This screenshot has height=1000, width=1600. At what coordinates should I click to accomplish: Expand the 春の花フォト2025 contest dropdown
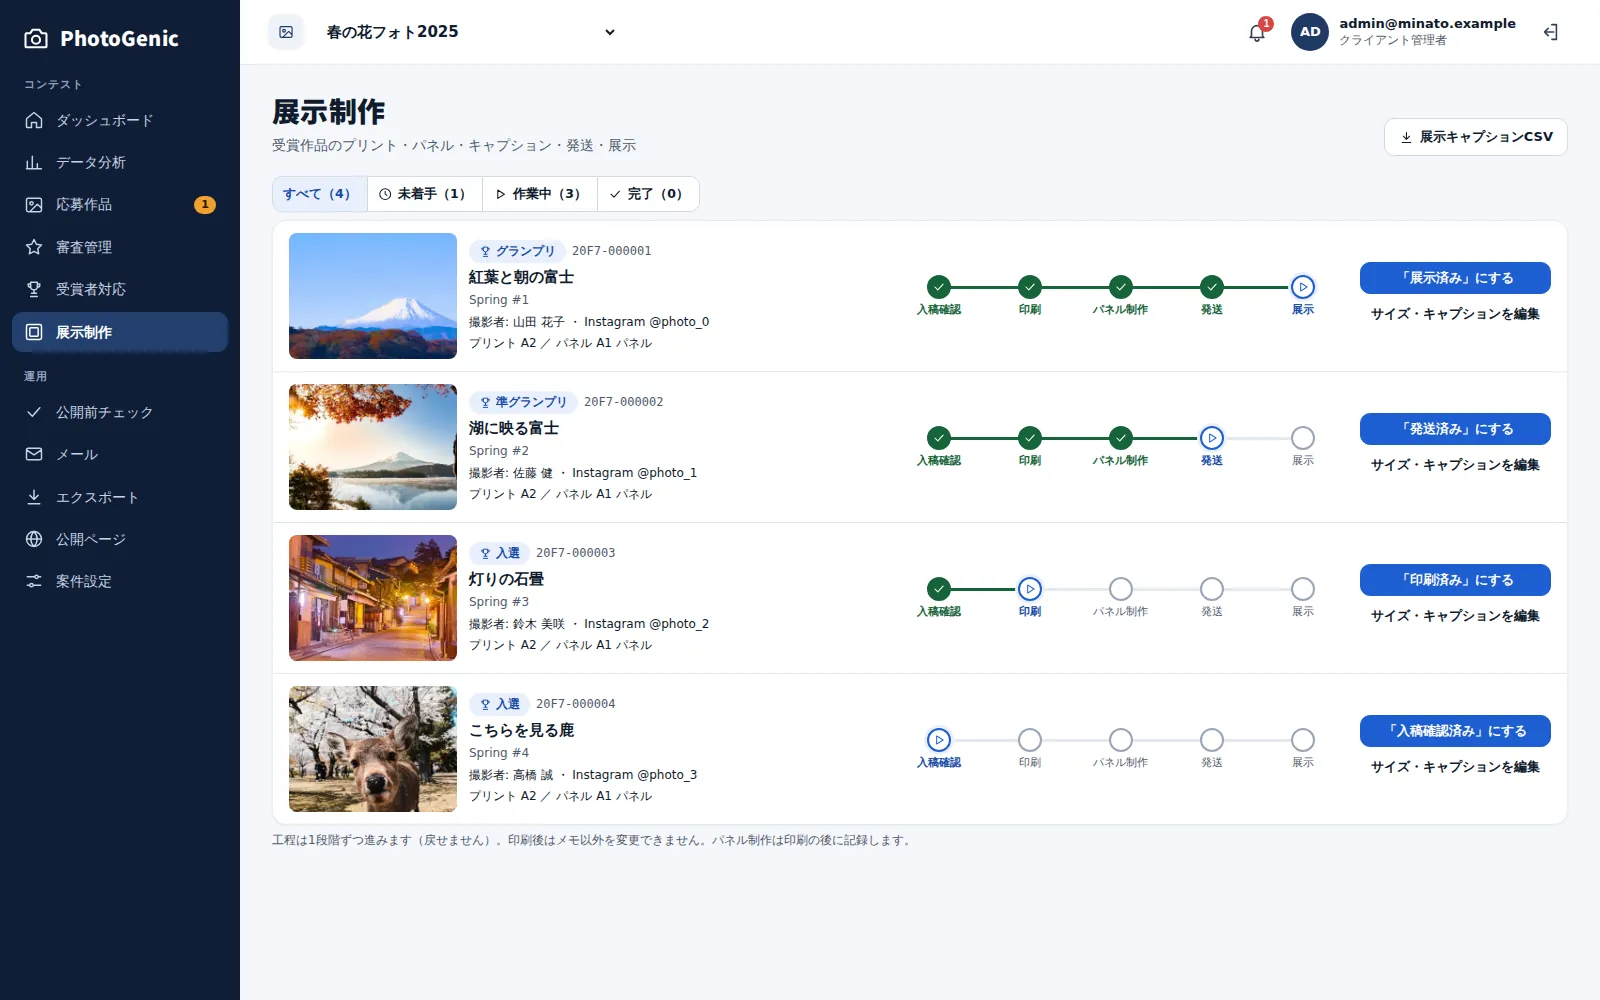470,32
